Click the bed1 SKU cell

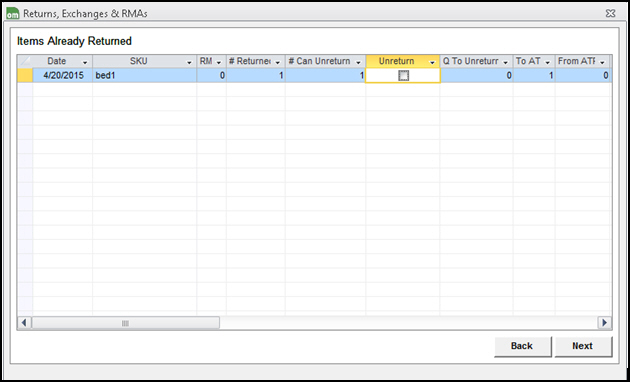tap(145, 76)
